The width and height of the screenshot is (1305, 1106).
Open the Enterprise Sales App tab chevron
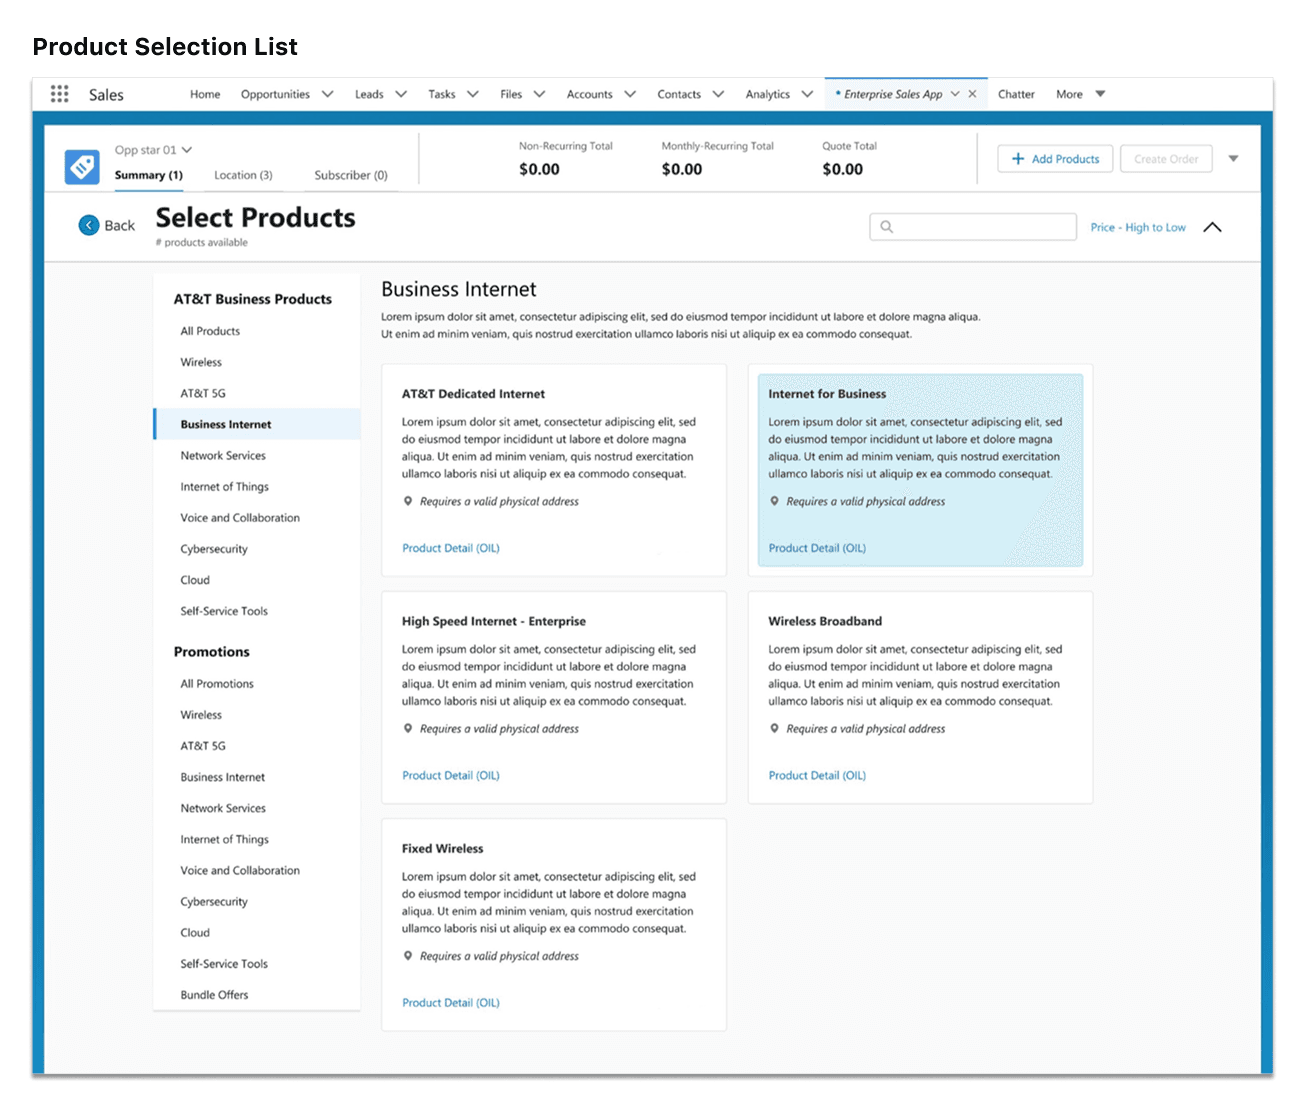pos(955,94)
